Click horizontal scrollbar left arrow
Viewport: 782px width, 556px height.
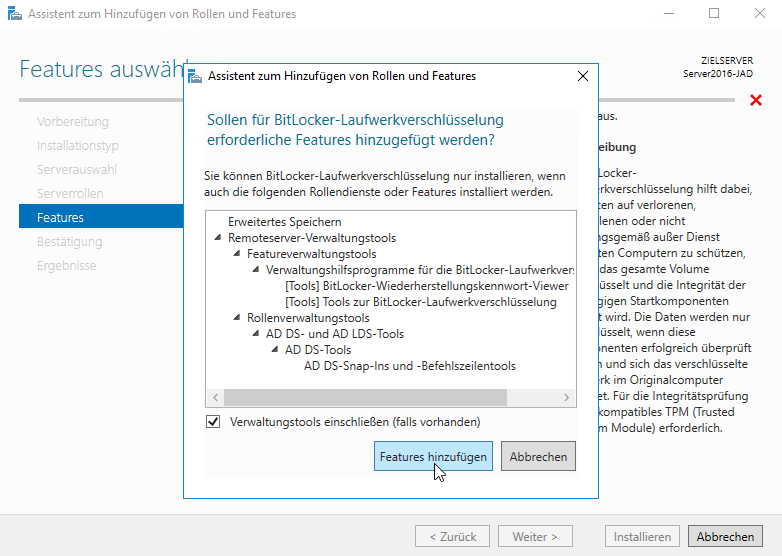(x=215, y=397)
